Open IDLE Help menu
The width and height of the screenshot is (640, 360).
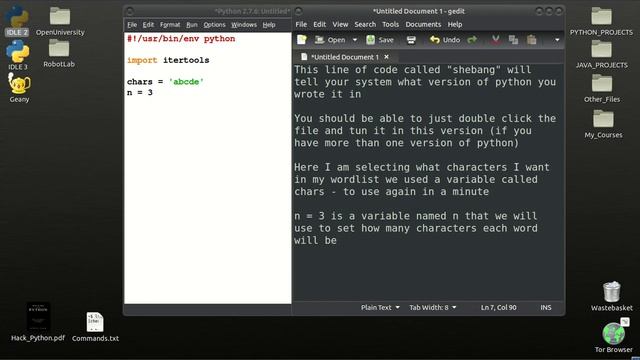pos(269,25)
